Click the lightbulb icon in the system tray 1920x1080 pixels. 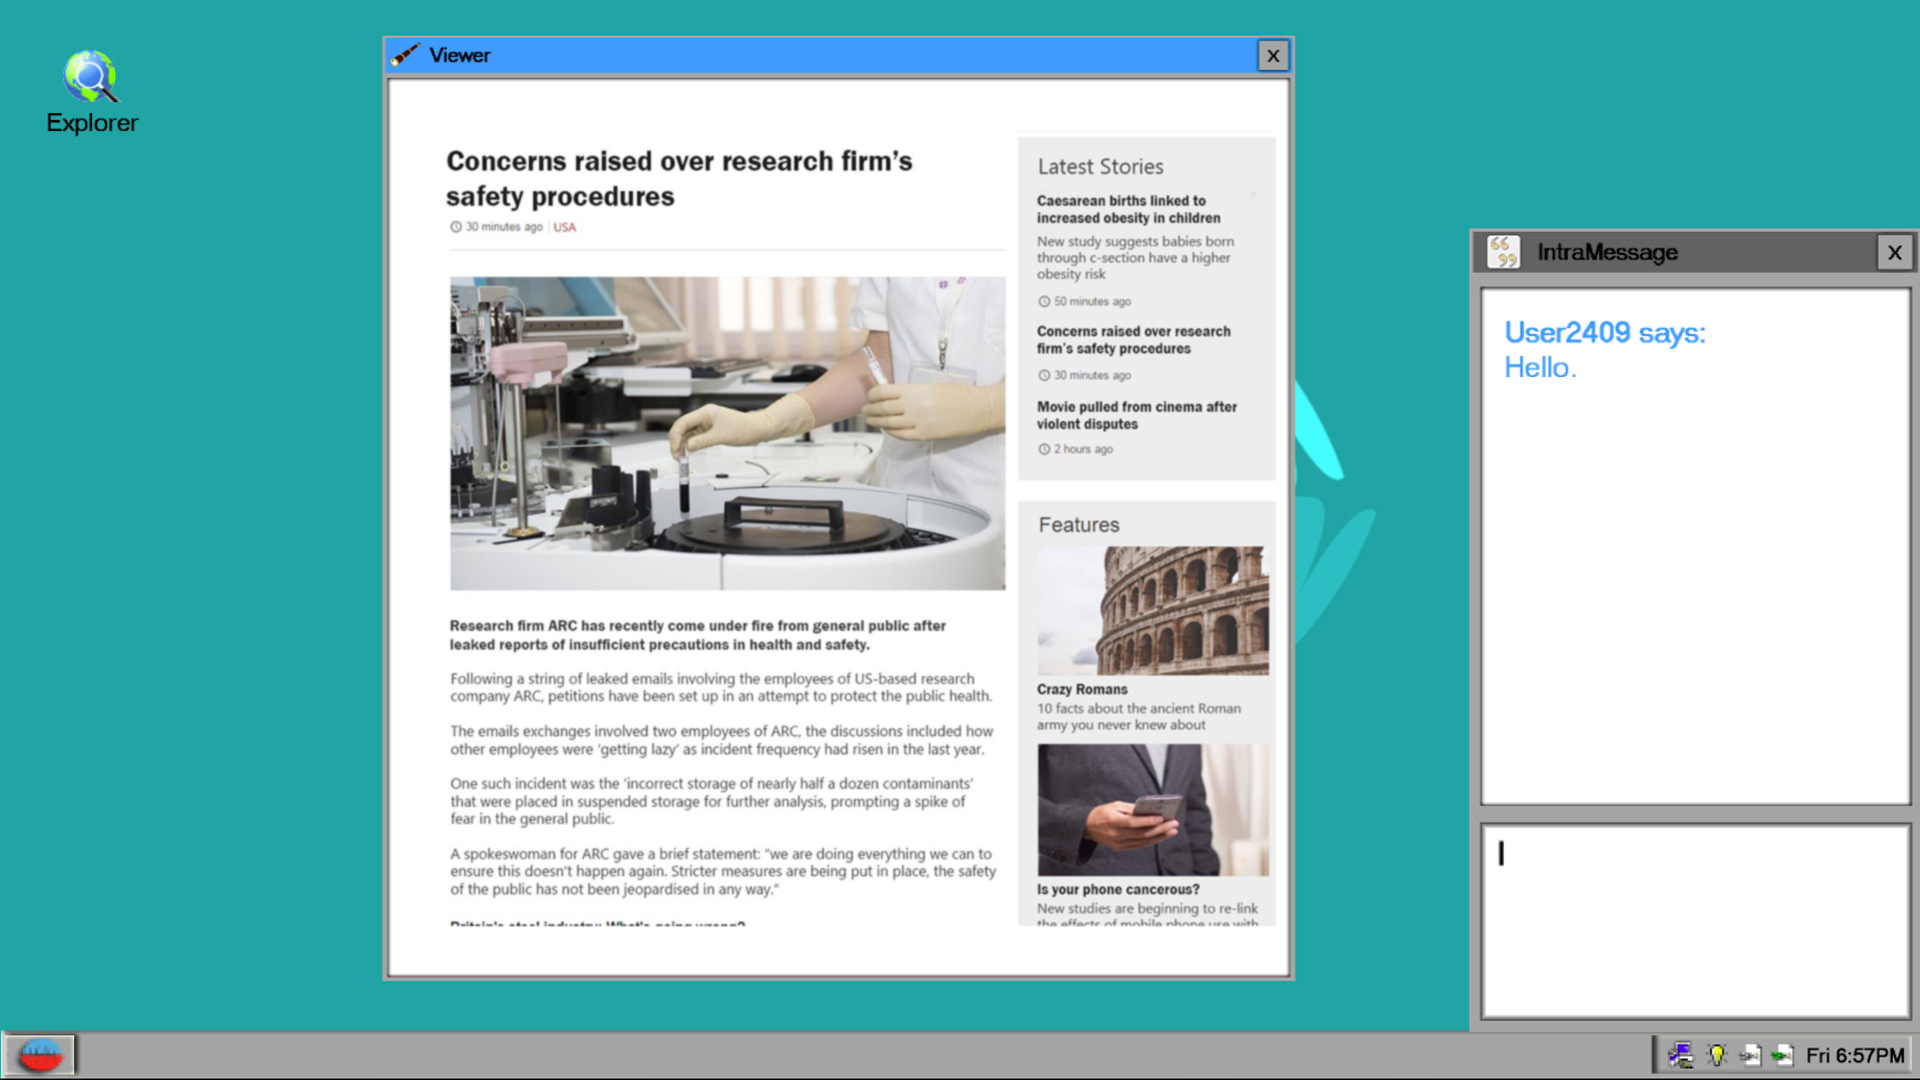point(1717,1055)
